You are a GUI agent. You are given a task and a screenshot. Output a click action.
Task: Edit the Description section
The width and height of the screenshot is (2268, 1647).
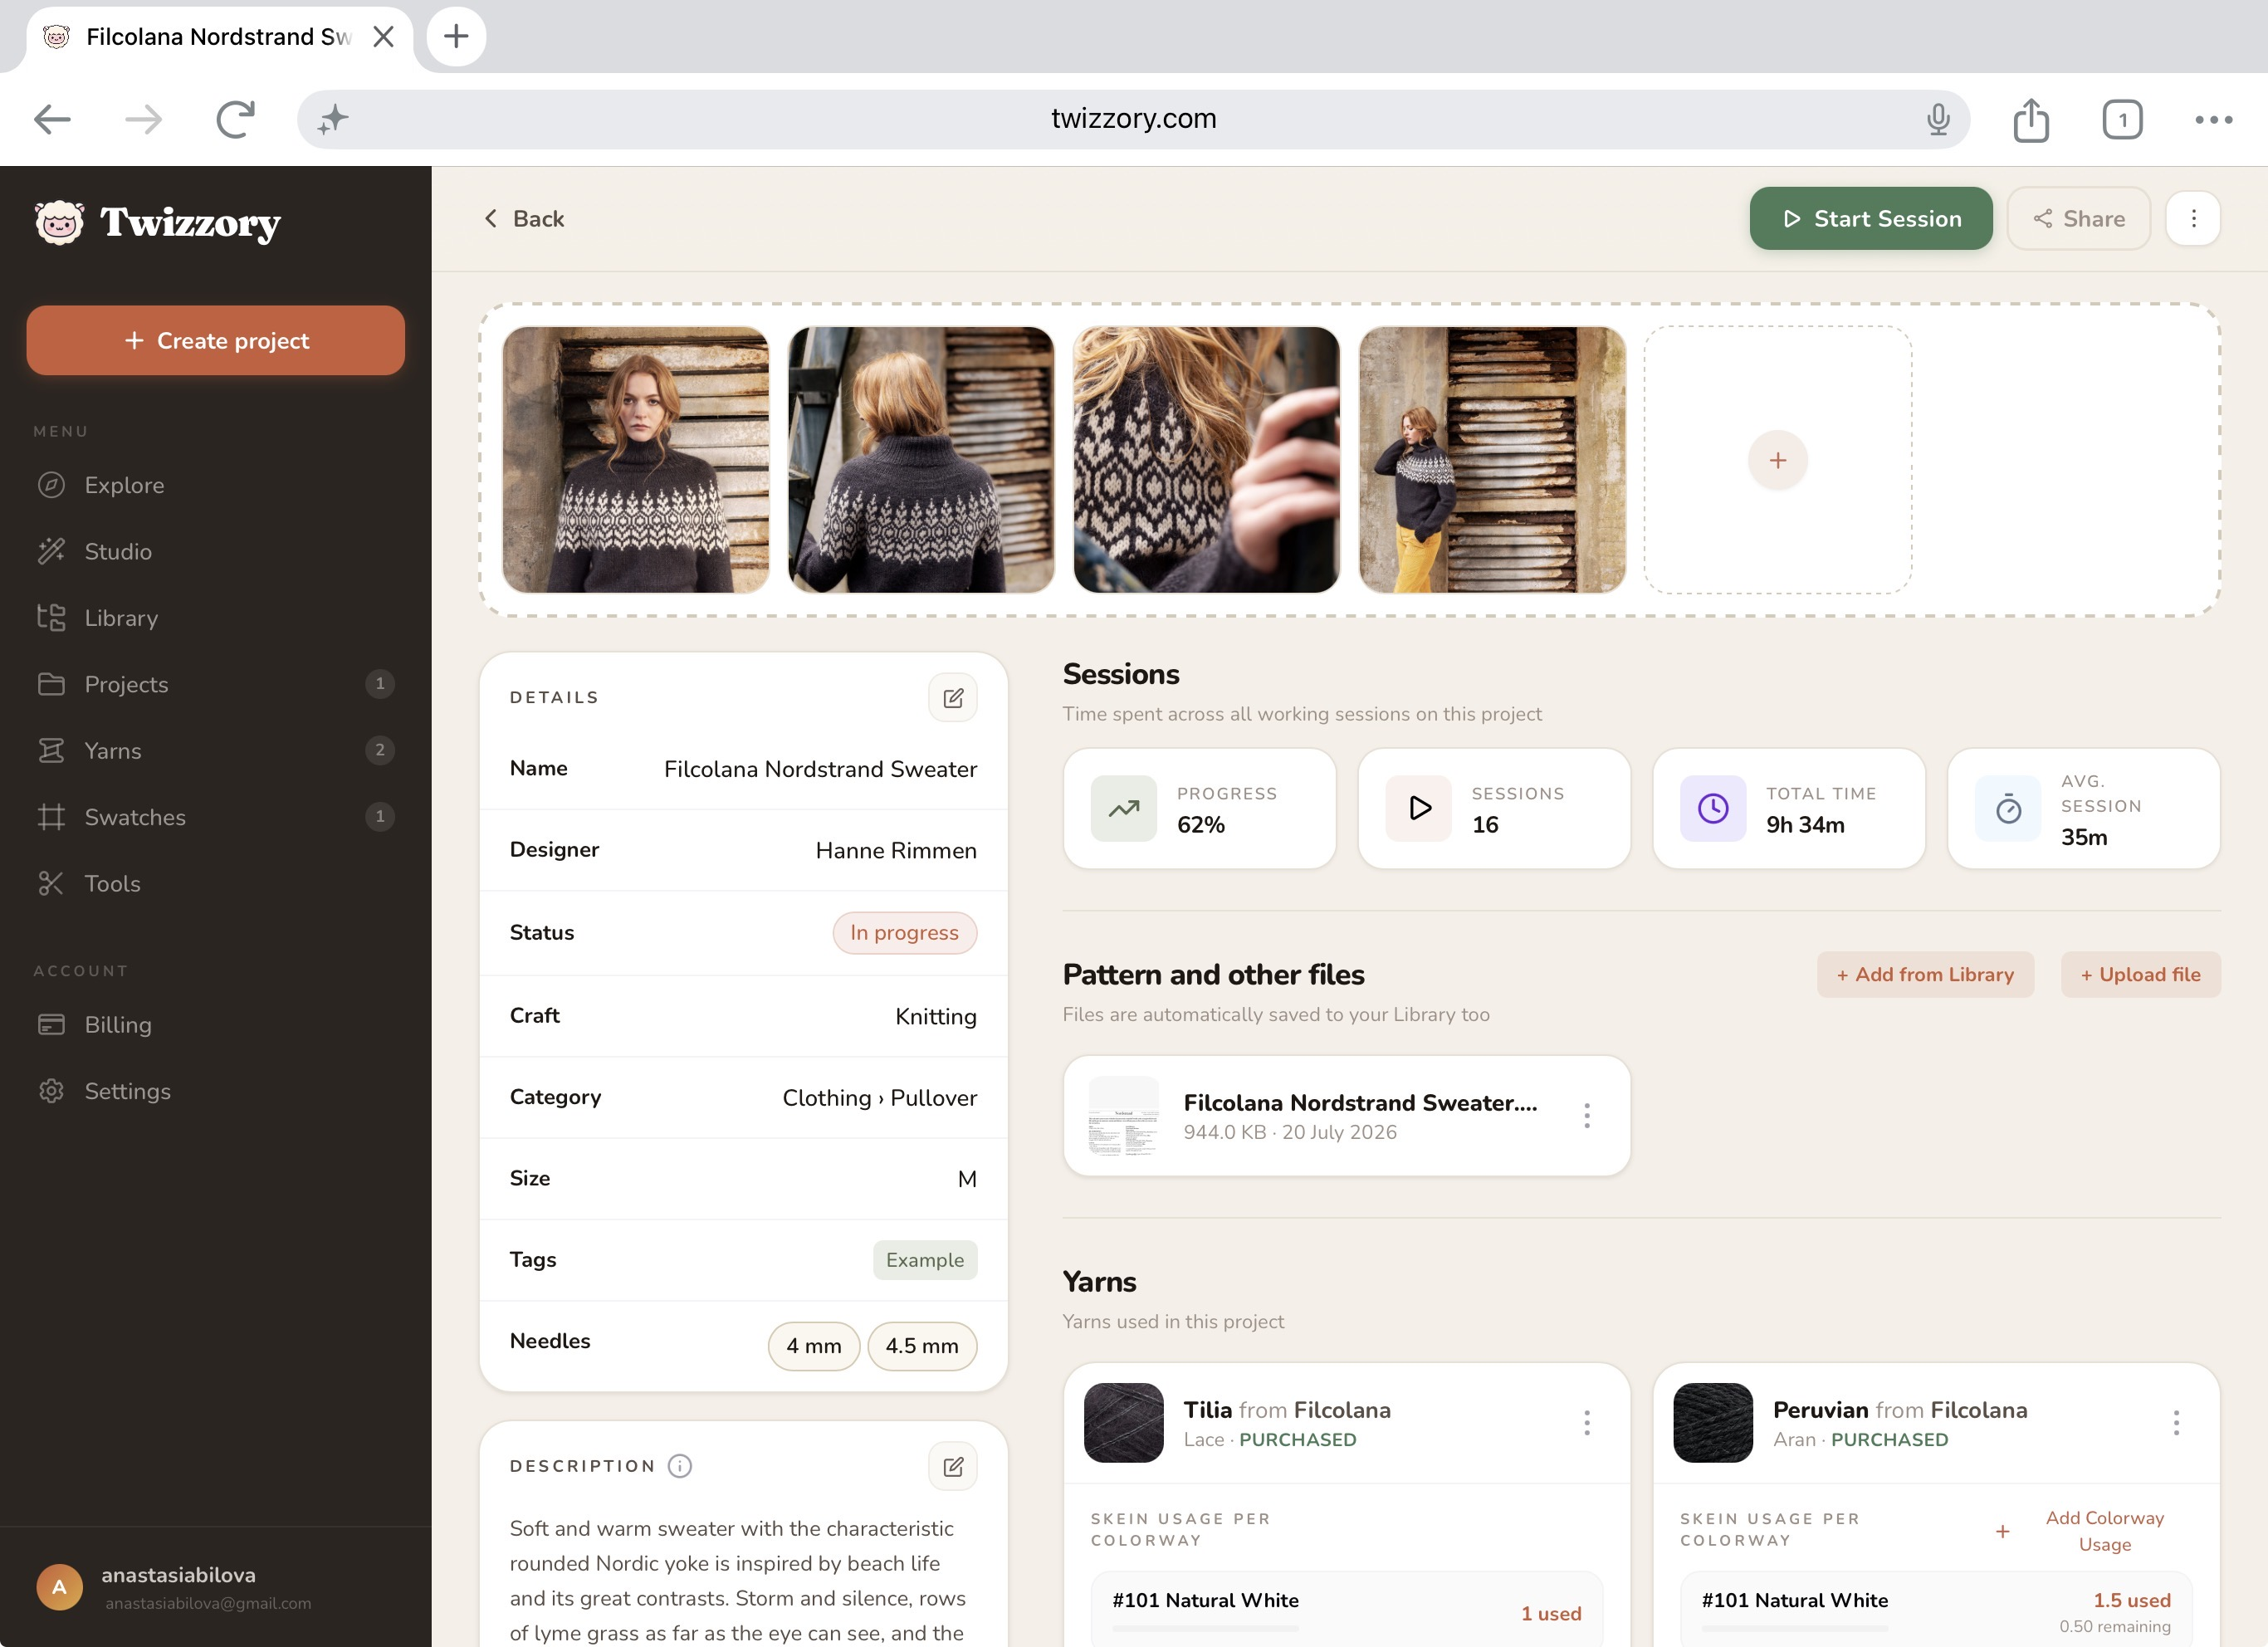953,1467
